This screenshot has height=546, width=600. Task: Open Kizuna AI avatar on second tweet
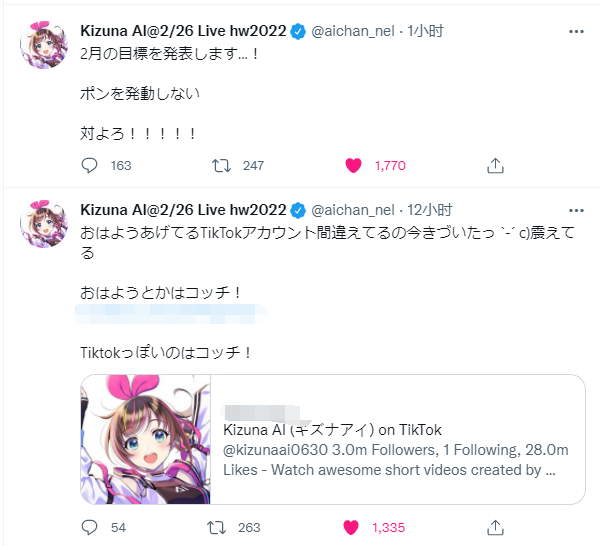[x=44, y=224]
